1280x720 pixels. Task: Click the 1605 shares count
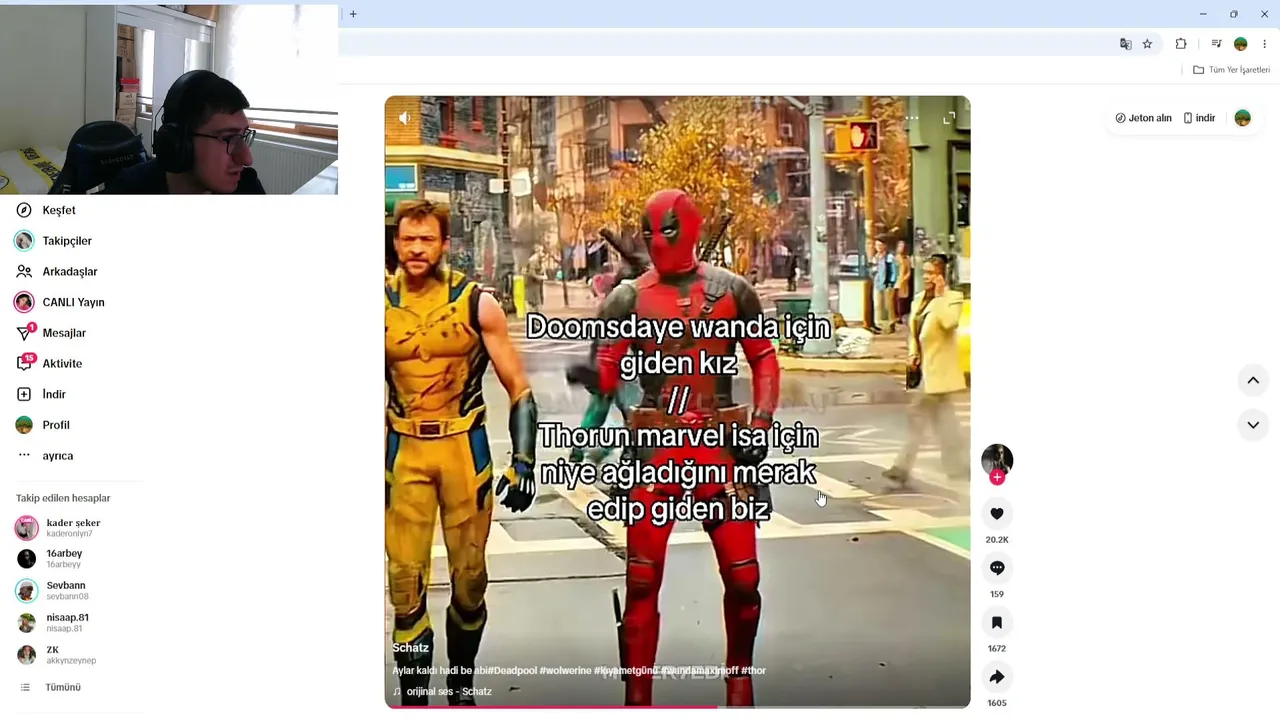pos(997,703)
